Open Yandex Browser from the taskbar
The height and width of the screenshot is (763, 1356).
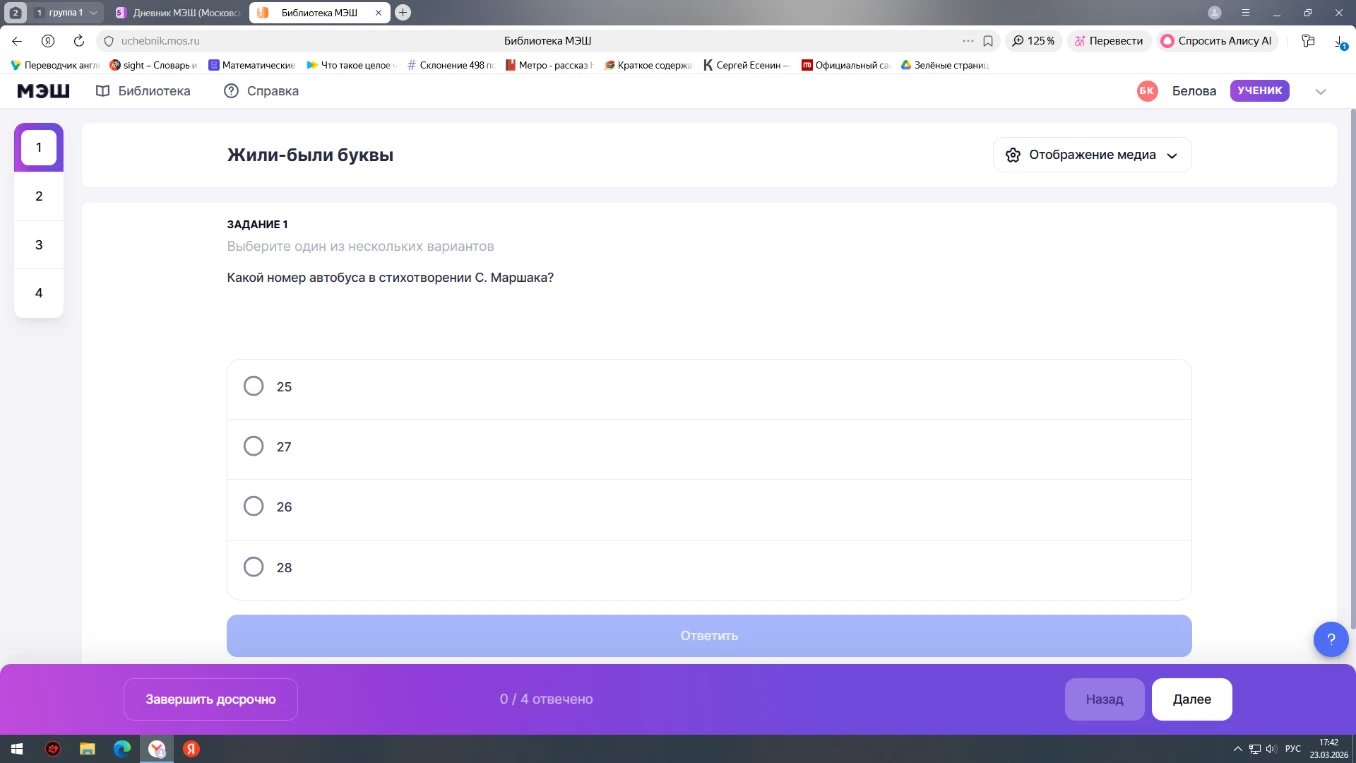pos(156,749)
